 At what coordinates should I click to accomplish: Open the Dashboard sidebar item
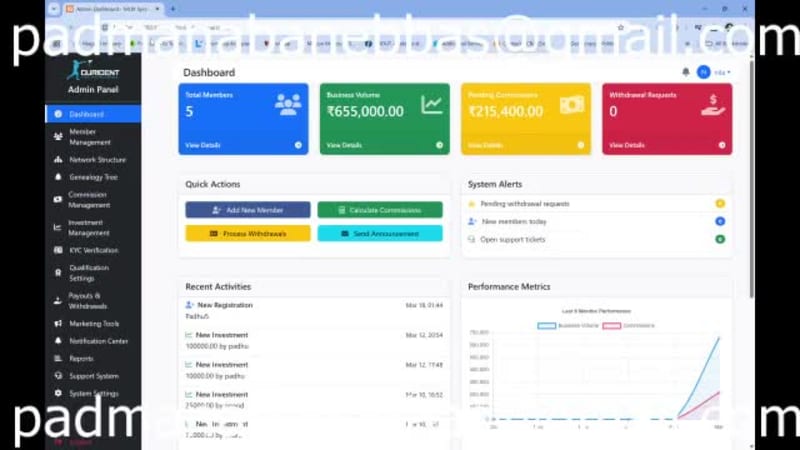(93, 114)
